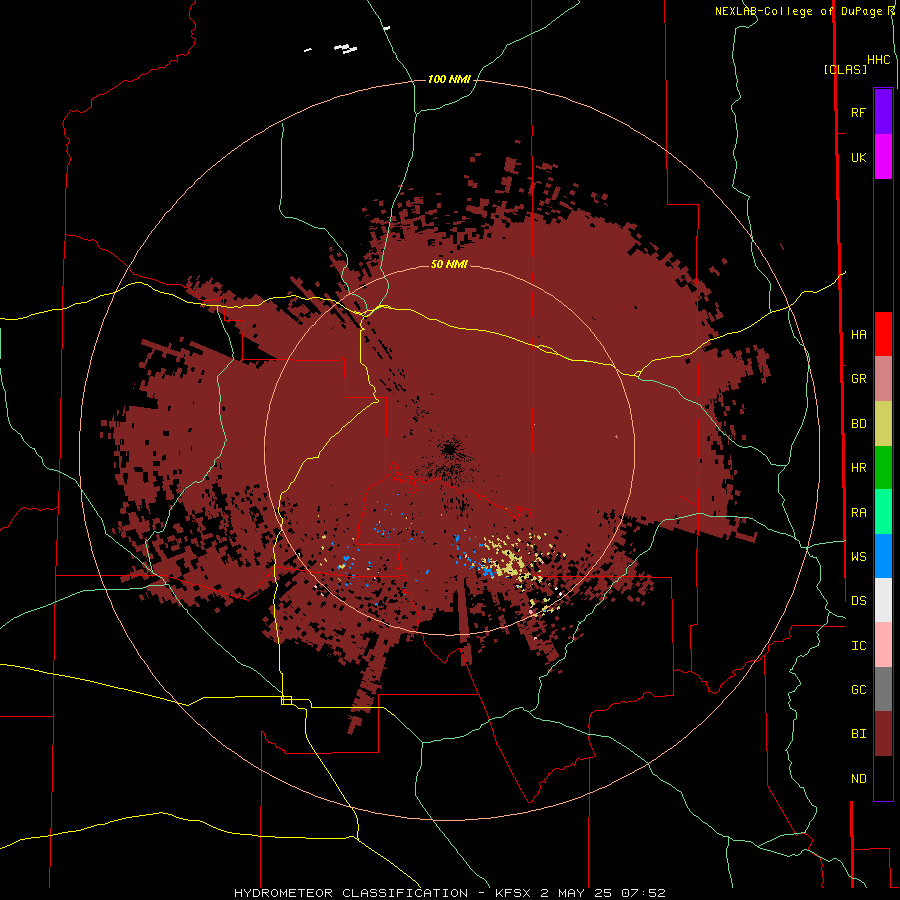Screen dimensions: 900x900
Task: Click the WS legend label
Action: [858, 556]
